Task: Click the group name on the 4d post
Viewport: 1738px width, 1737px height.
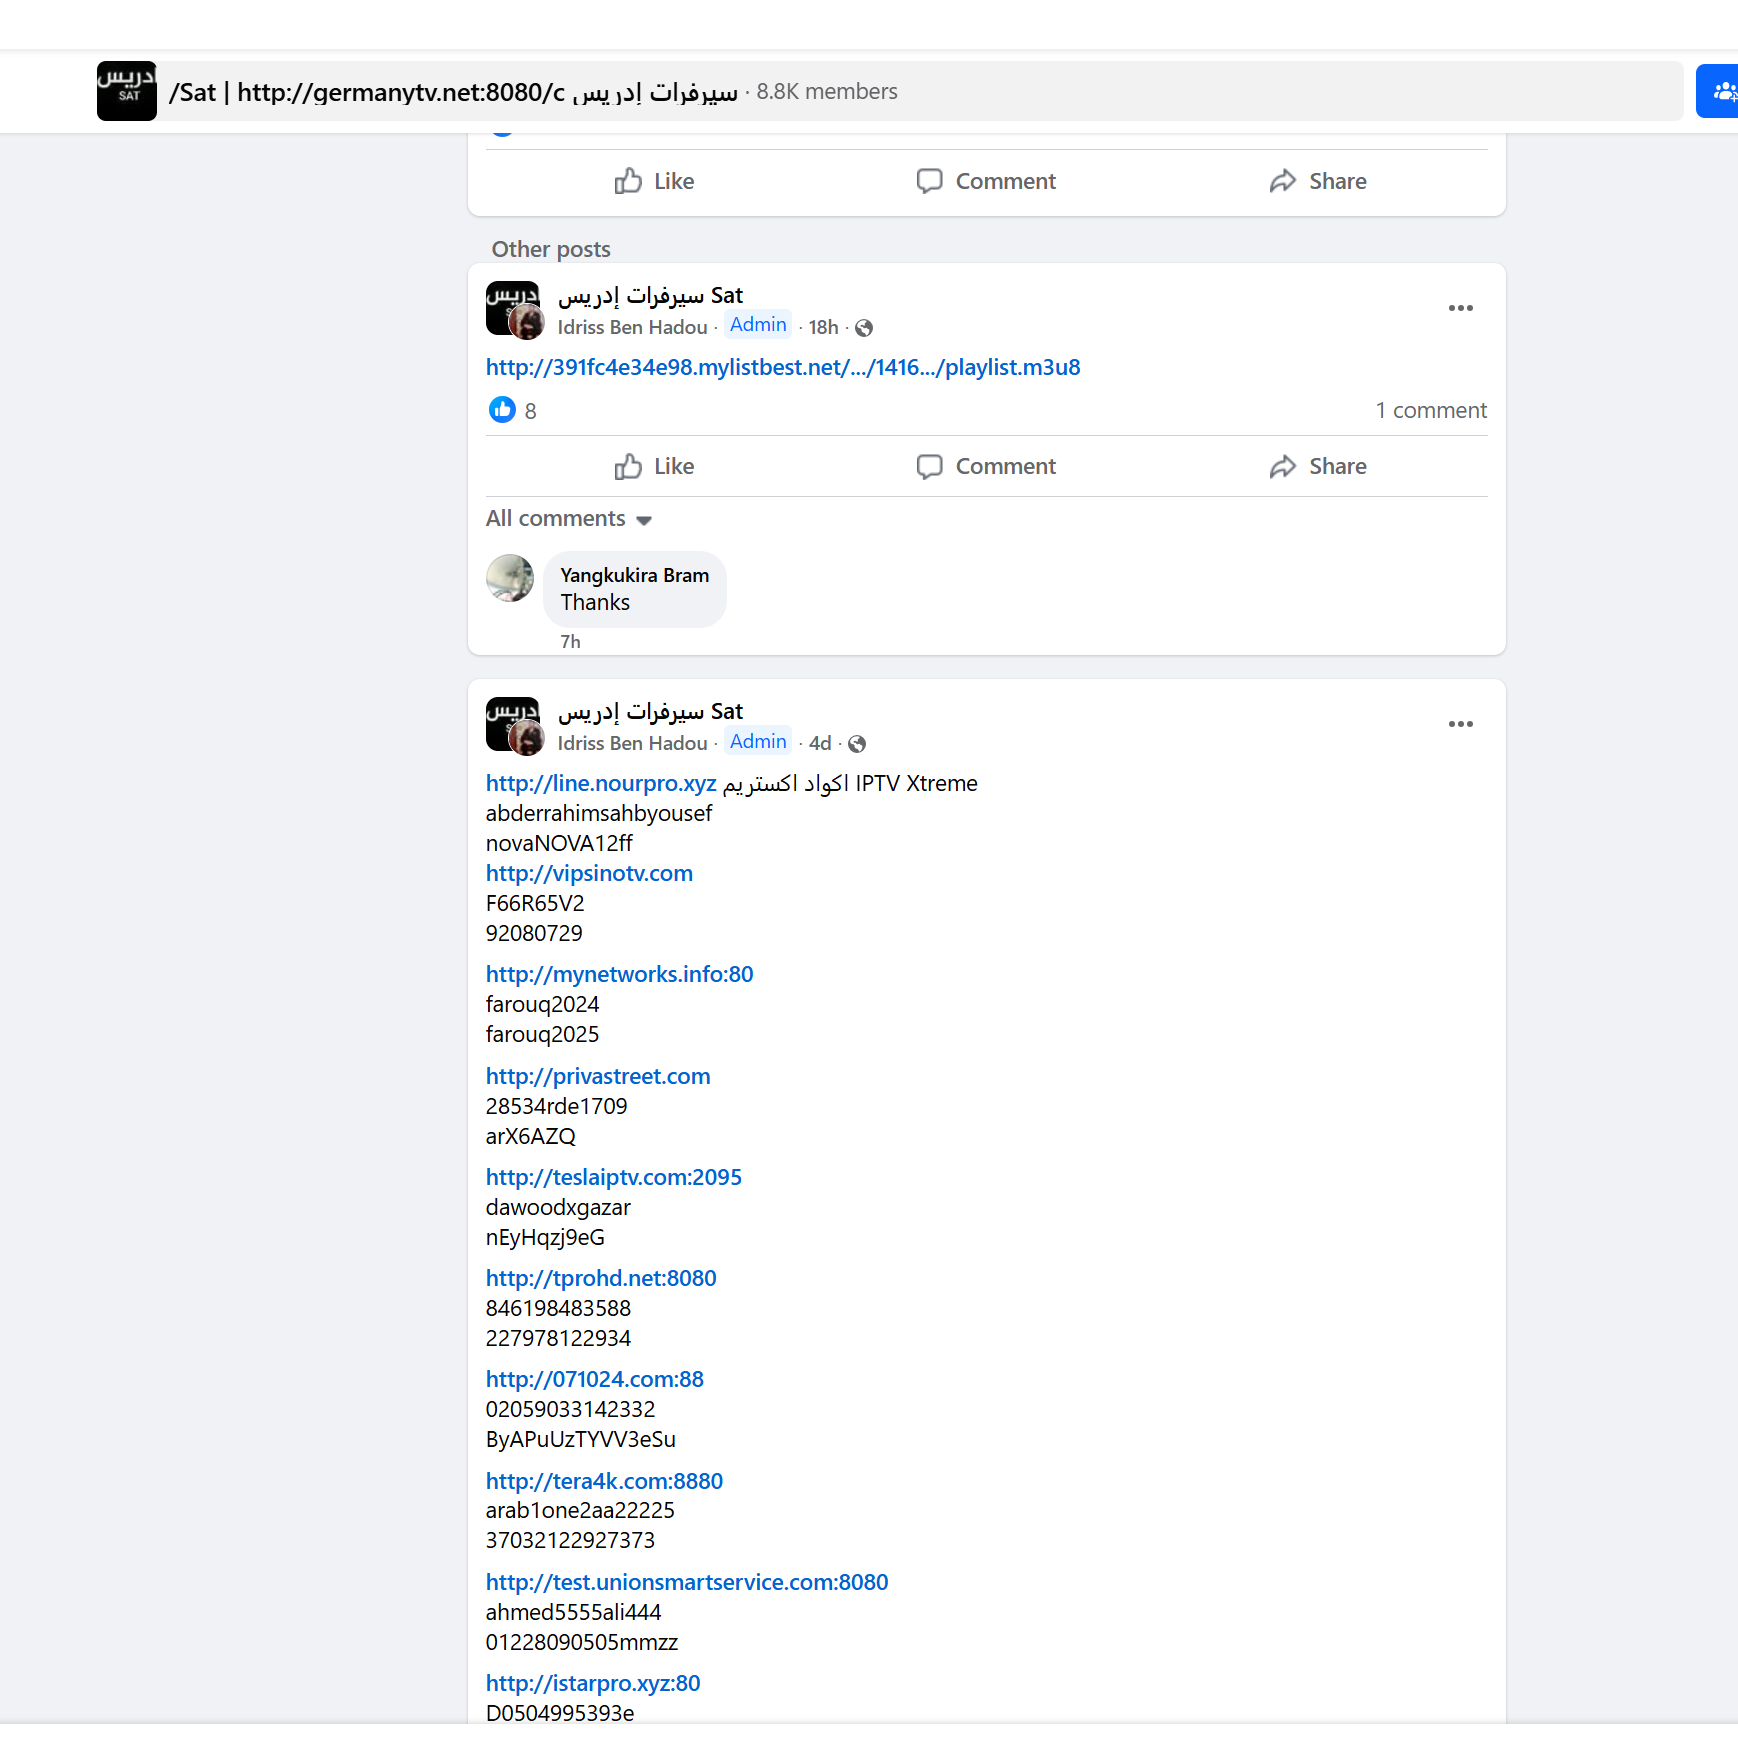Action: pyautogui.click(x=650, y=711)
